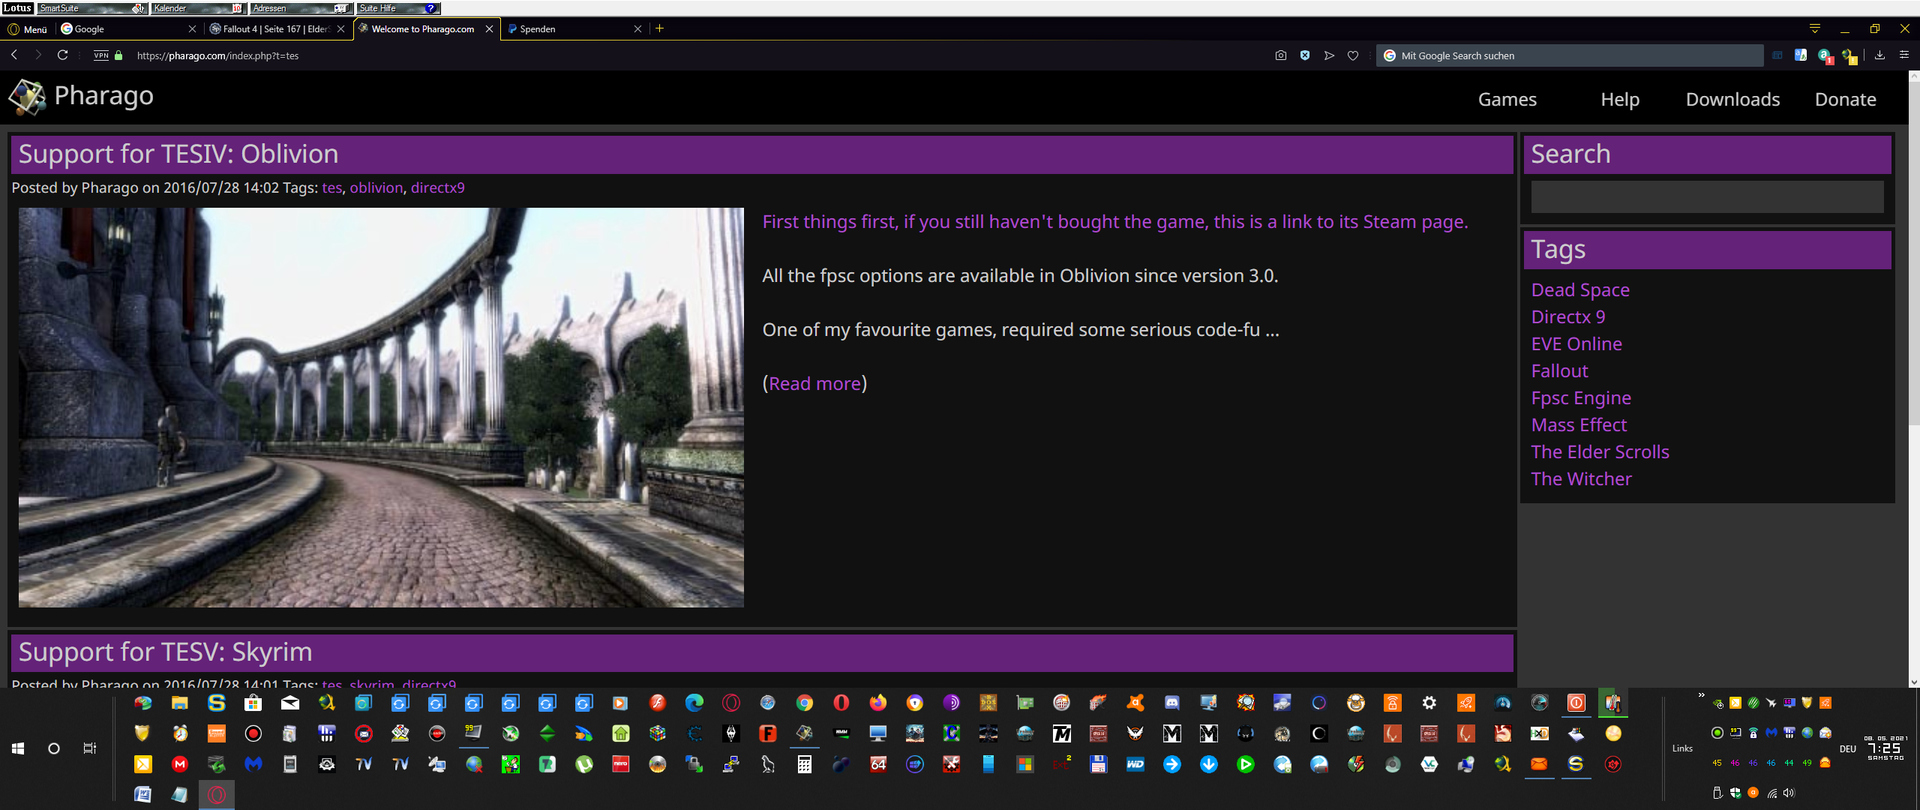This screenshot has height=810, width=1920.
Task: Open The Elder Scrolls tag link
Action: pyautogui.click(x=1599, y=452)
